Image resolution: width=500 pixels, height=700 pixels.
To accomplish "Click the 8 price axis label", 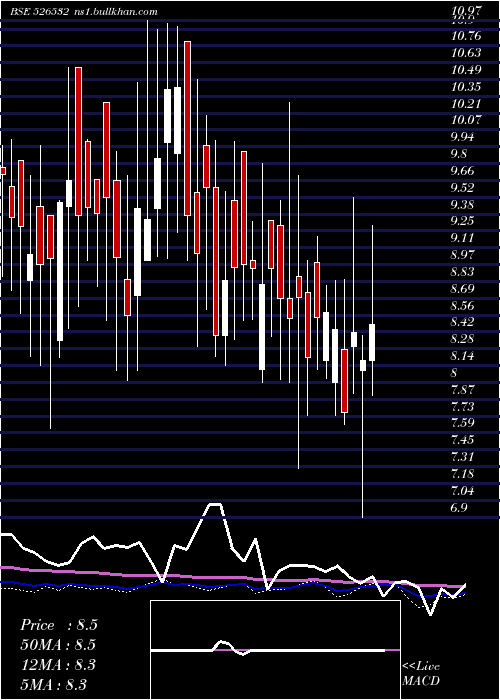I will click(x=455, y=372).
